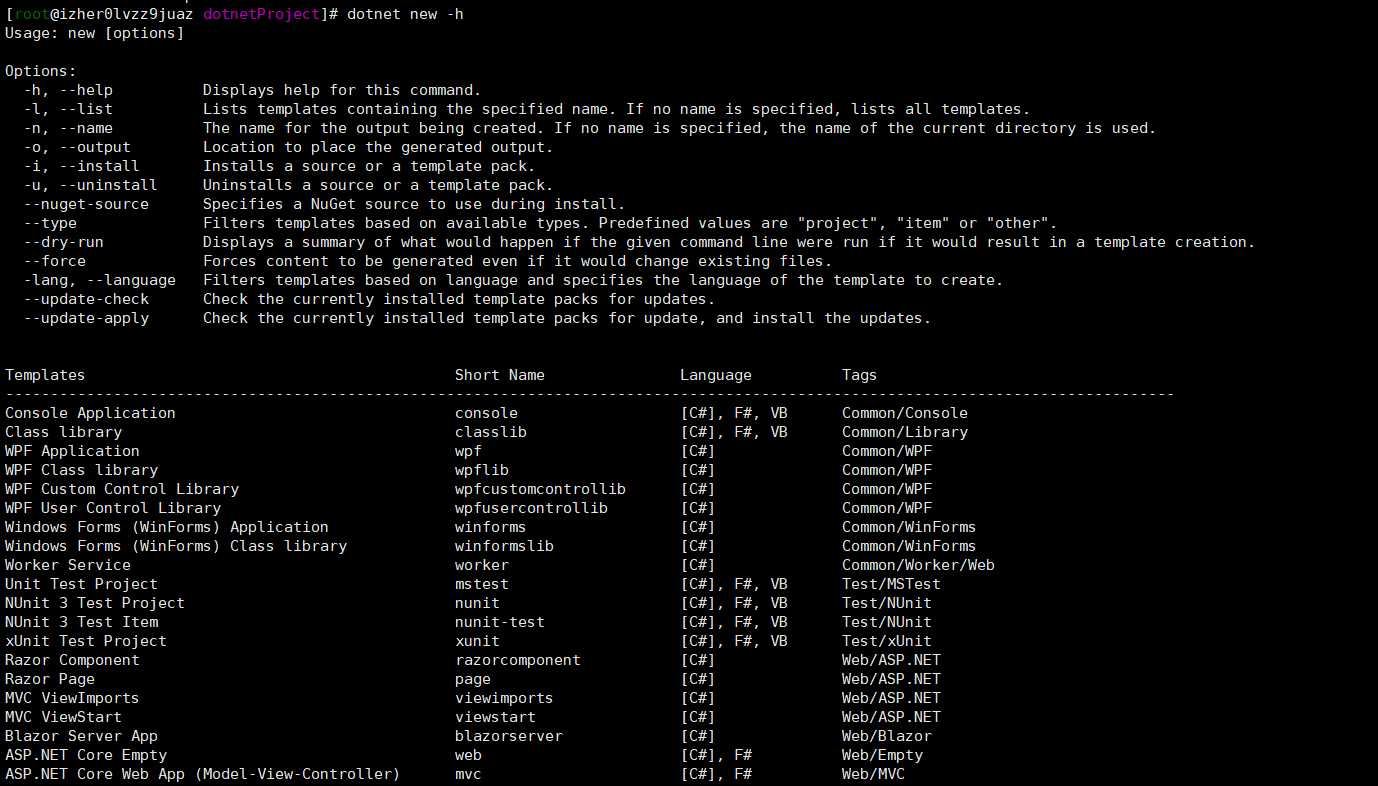Click the 'xUnit Test Project' template name

tap(86, 641)
